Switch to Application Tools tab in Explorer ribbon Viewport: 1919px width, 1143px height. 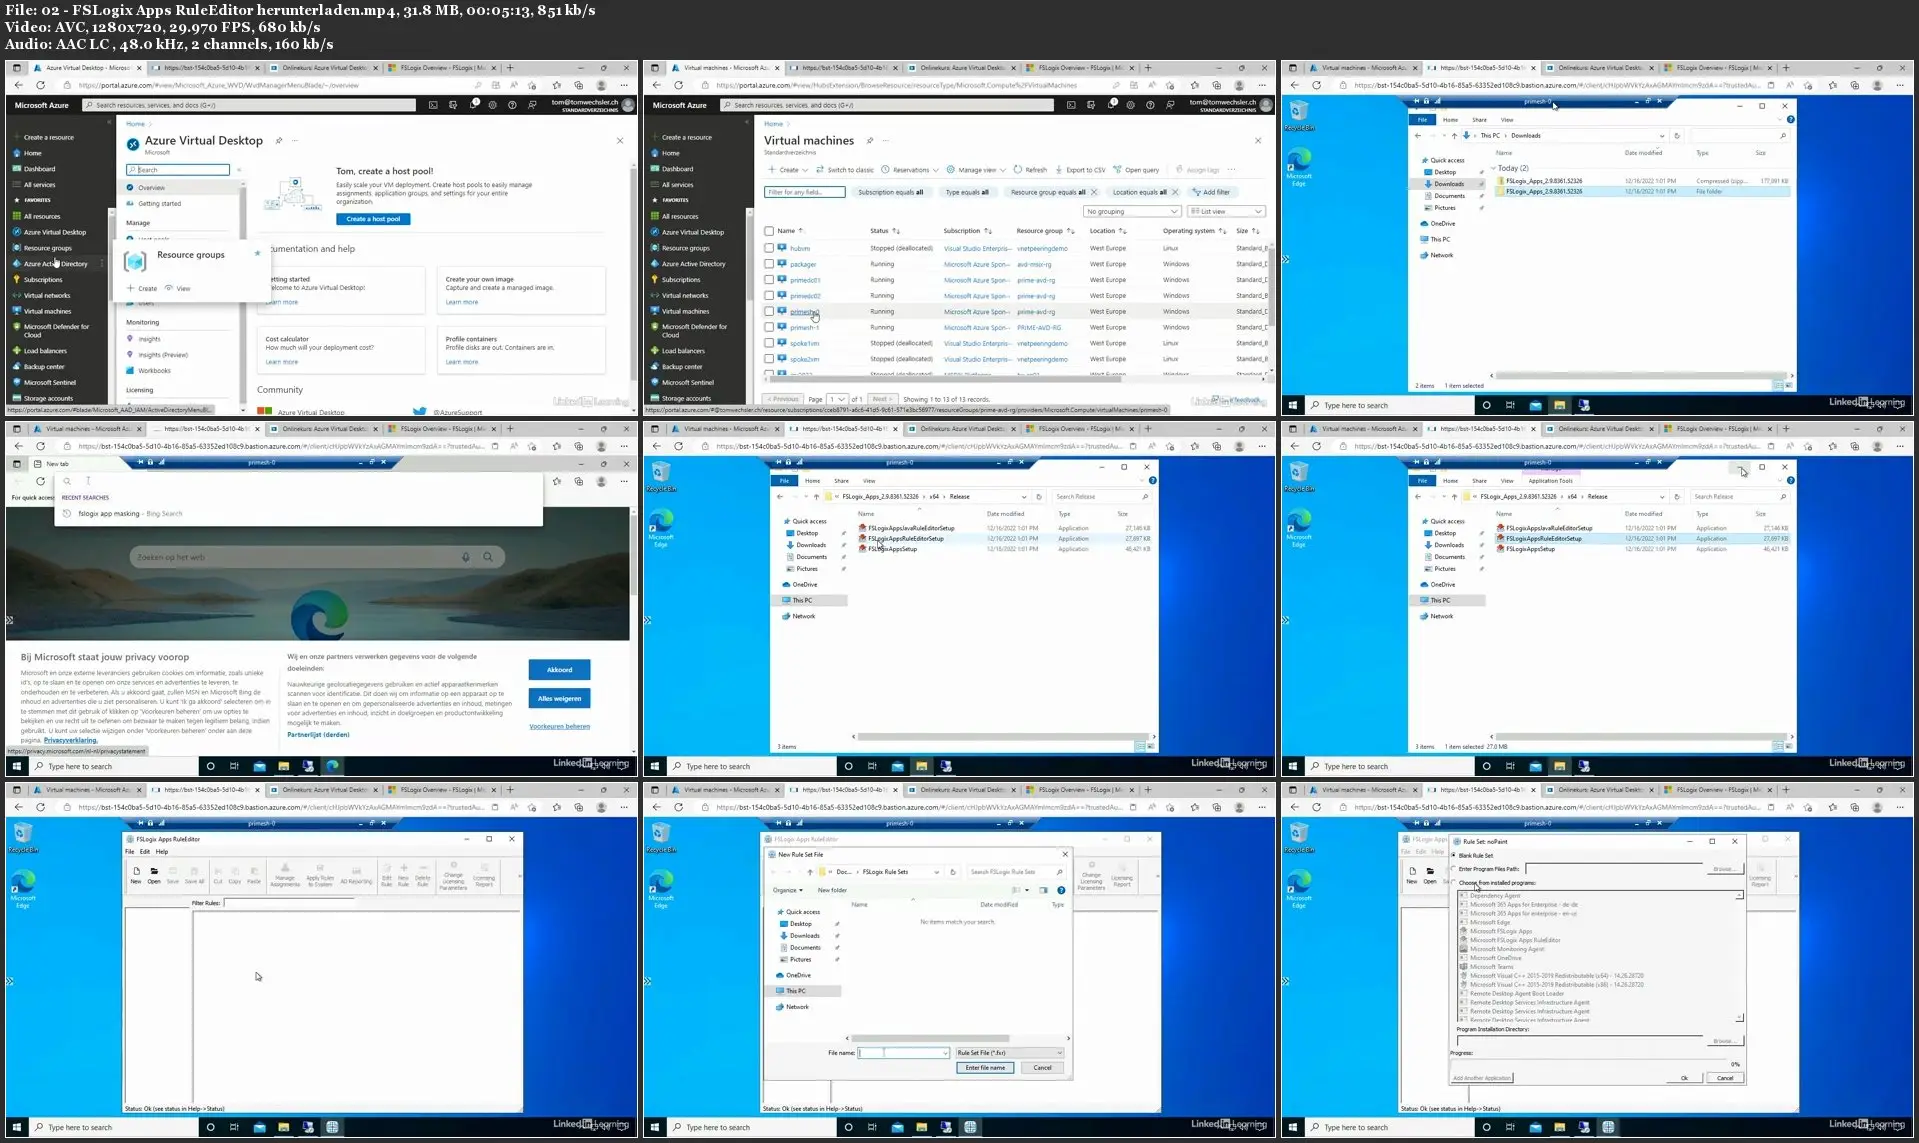pyautogui.click(x=1550, y=481)
